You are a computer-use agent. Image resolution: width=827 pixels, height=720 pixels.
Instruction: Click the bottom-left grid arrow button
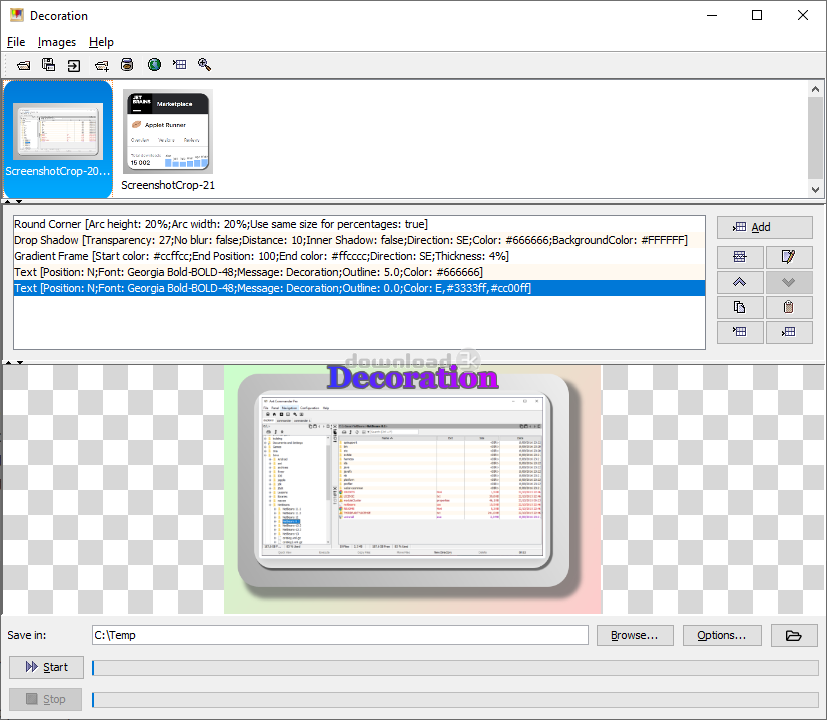(x=739, y=332)
